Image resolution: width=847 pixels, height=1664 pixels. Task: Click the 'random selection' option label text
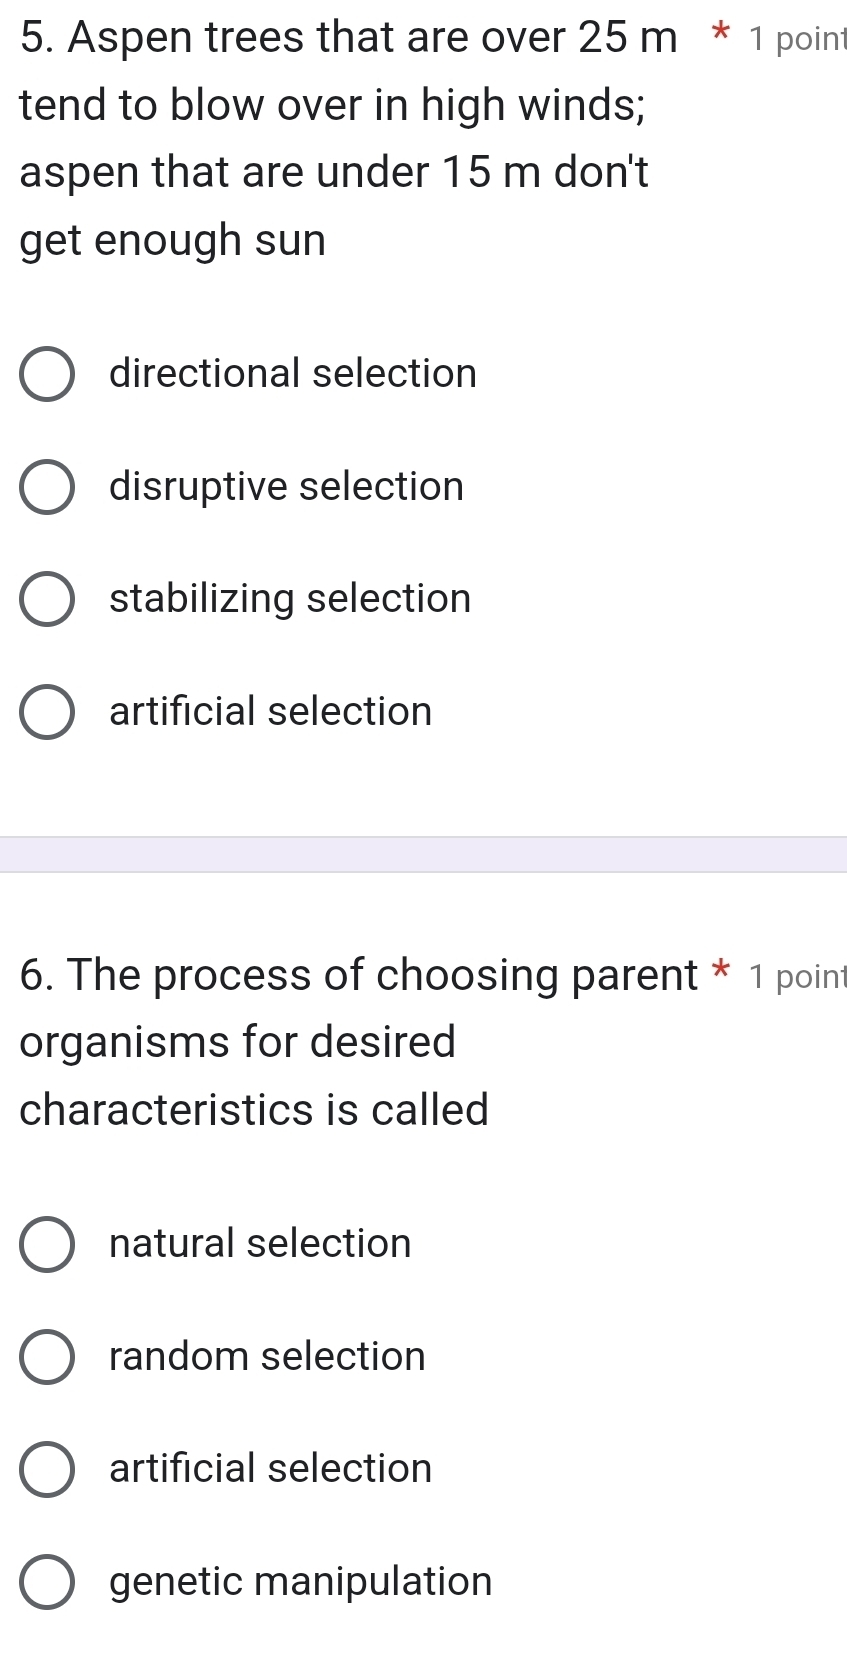tap(267, 1356)
